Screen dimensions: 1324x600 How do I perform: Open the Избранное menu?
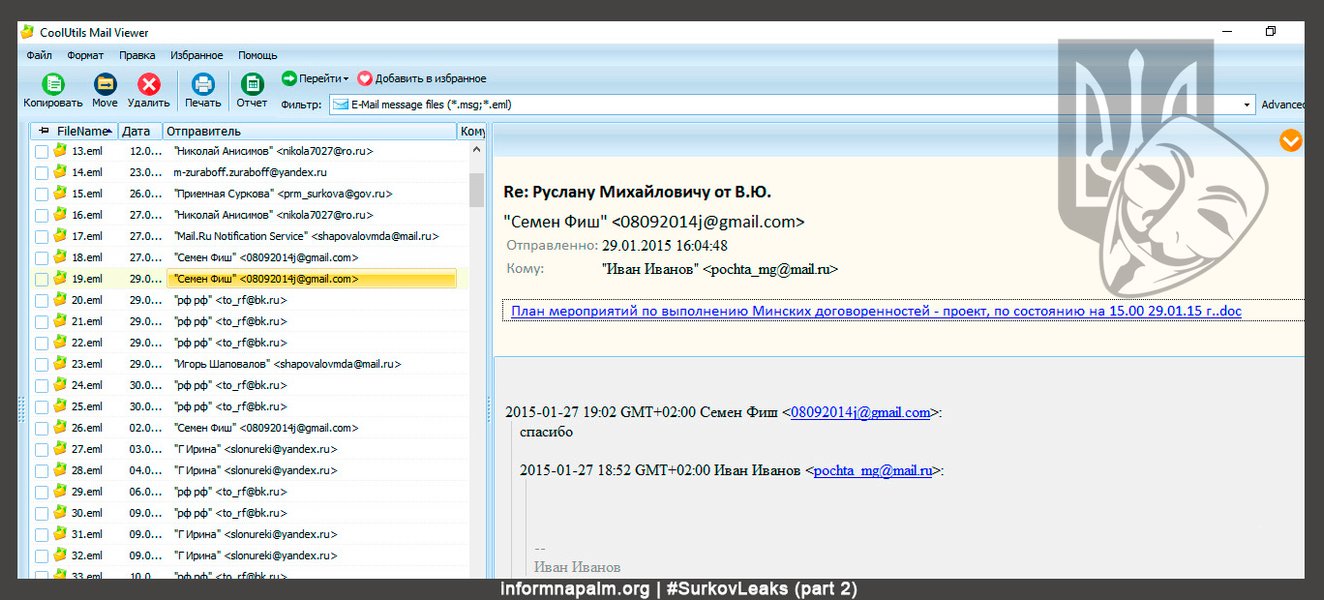(196, 56)
